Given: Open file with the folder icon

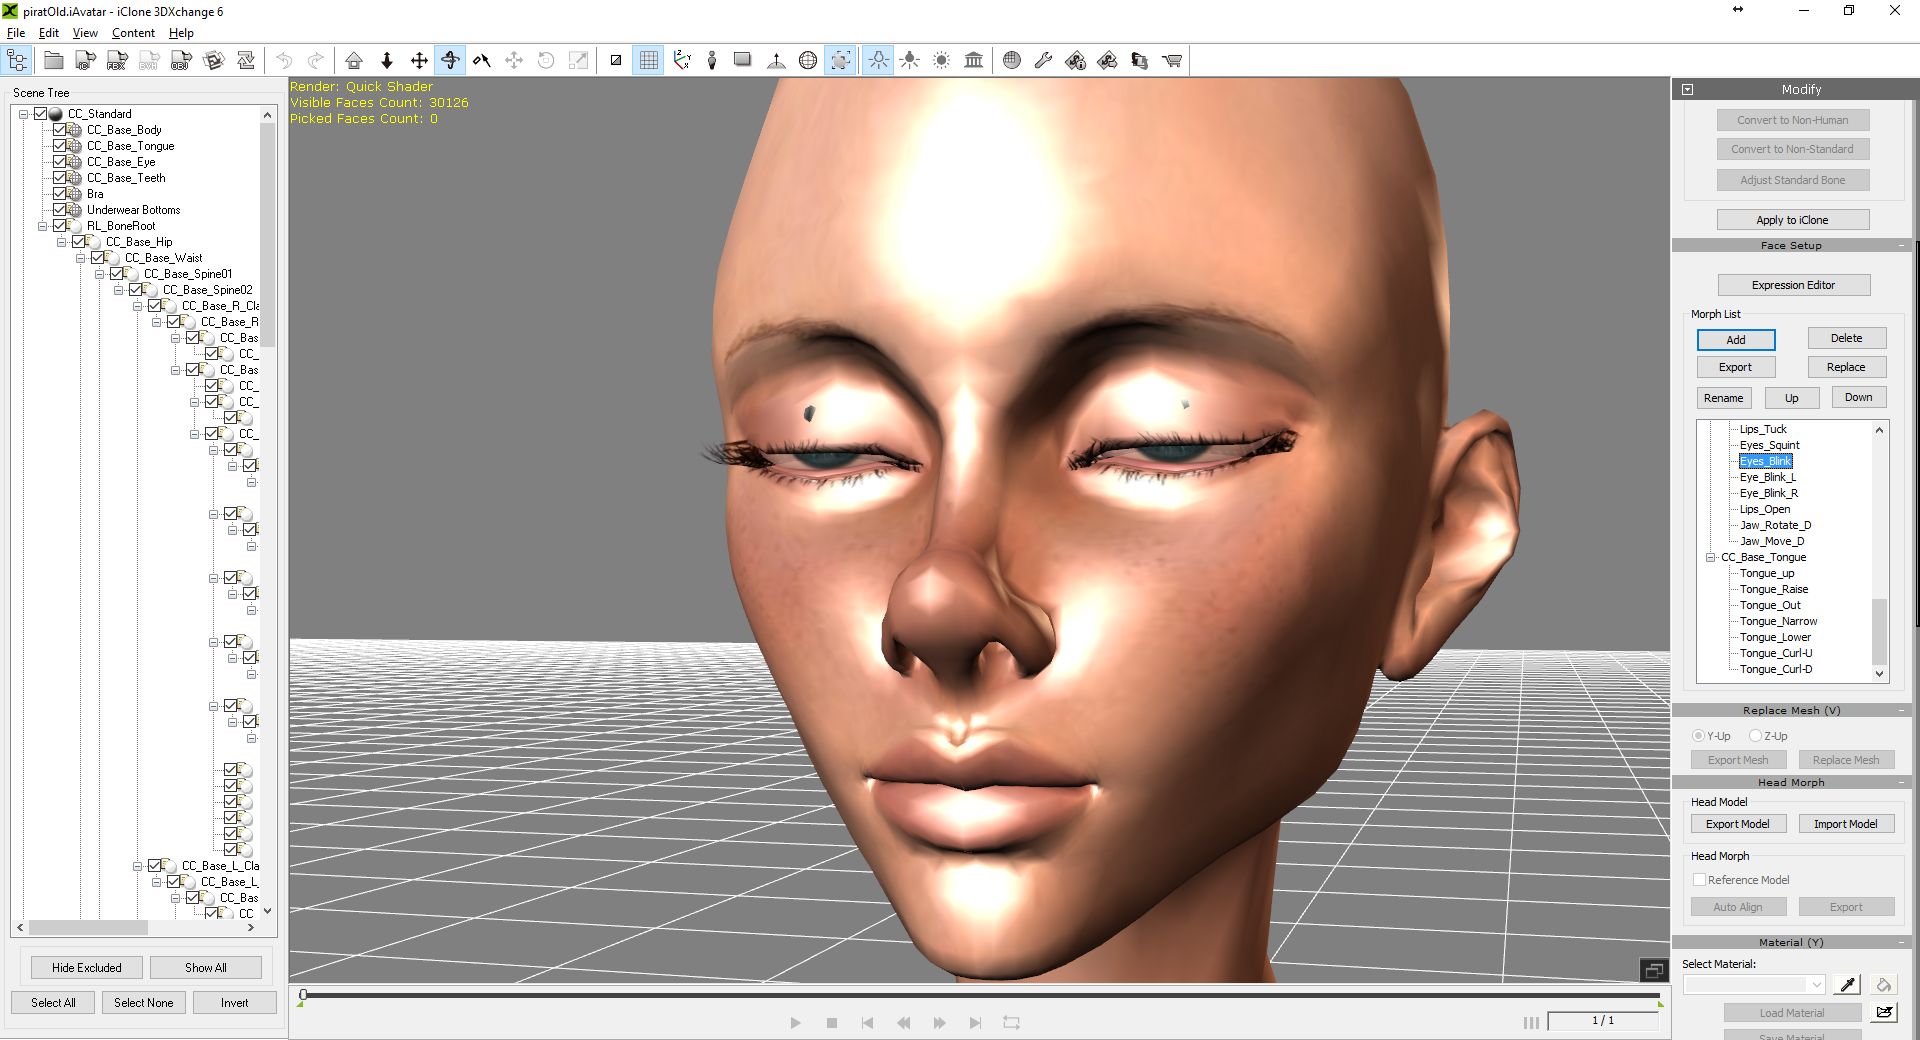Looking at the screenshot, I should coord(54,61).
